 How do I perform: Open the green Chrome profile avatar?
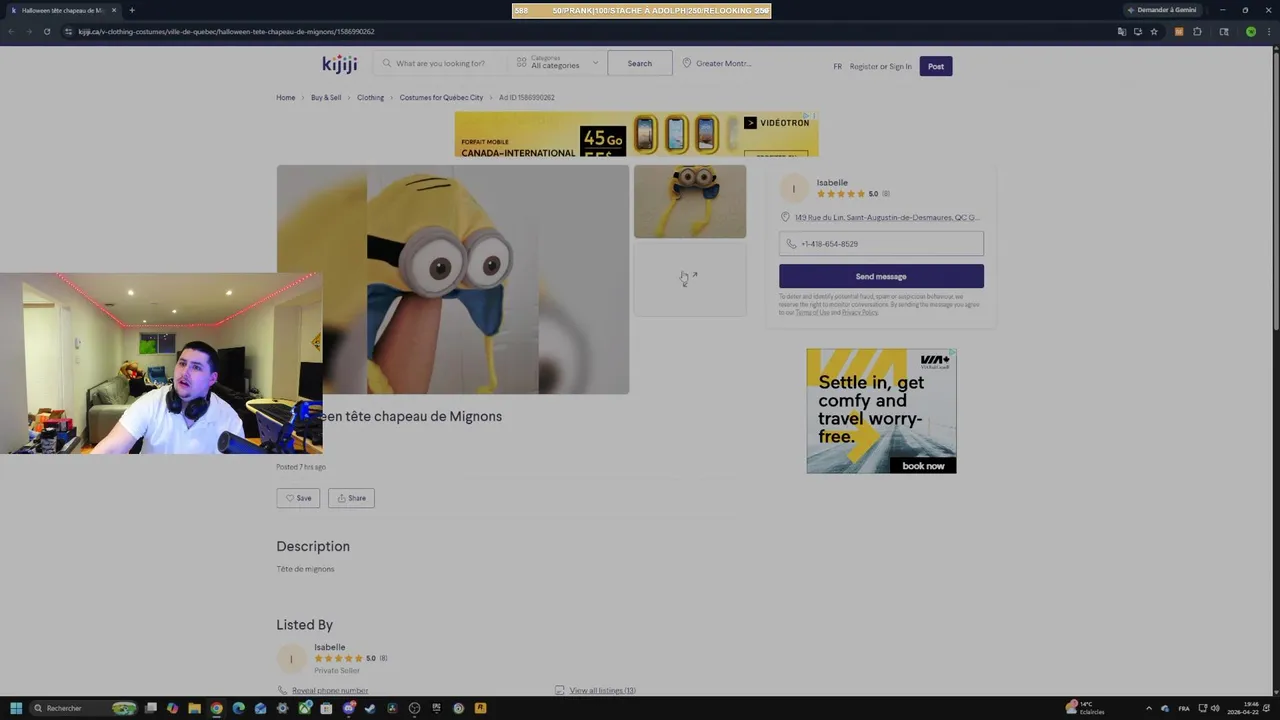1251,32
